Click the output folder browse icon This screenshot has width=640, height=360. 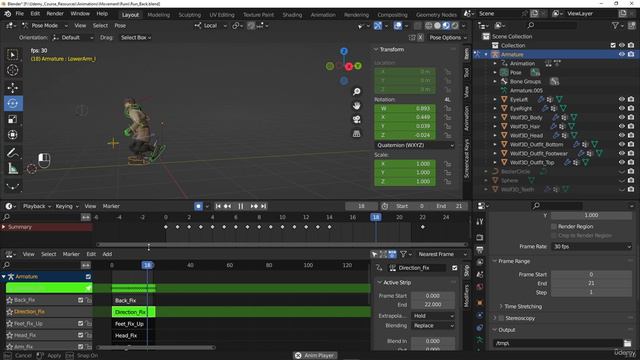pos(627,343)
